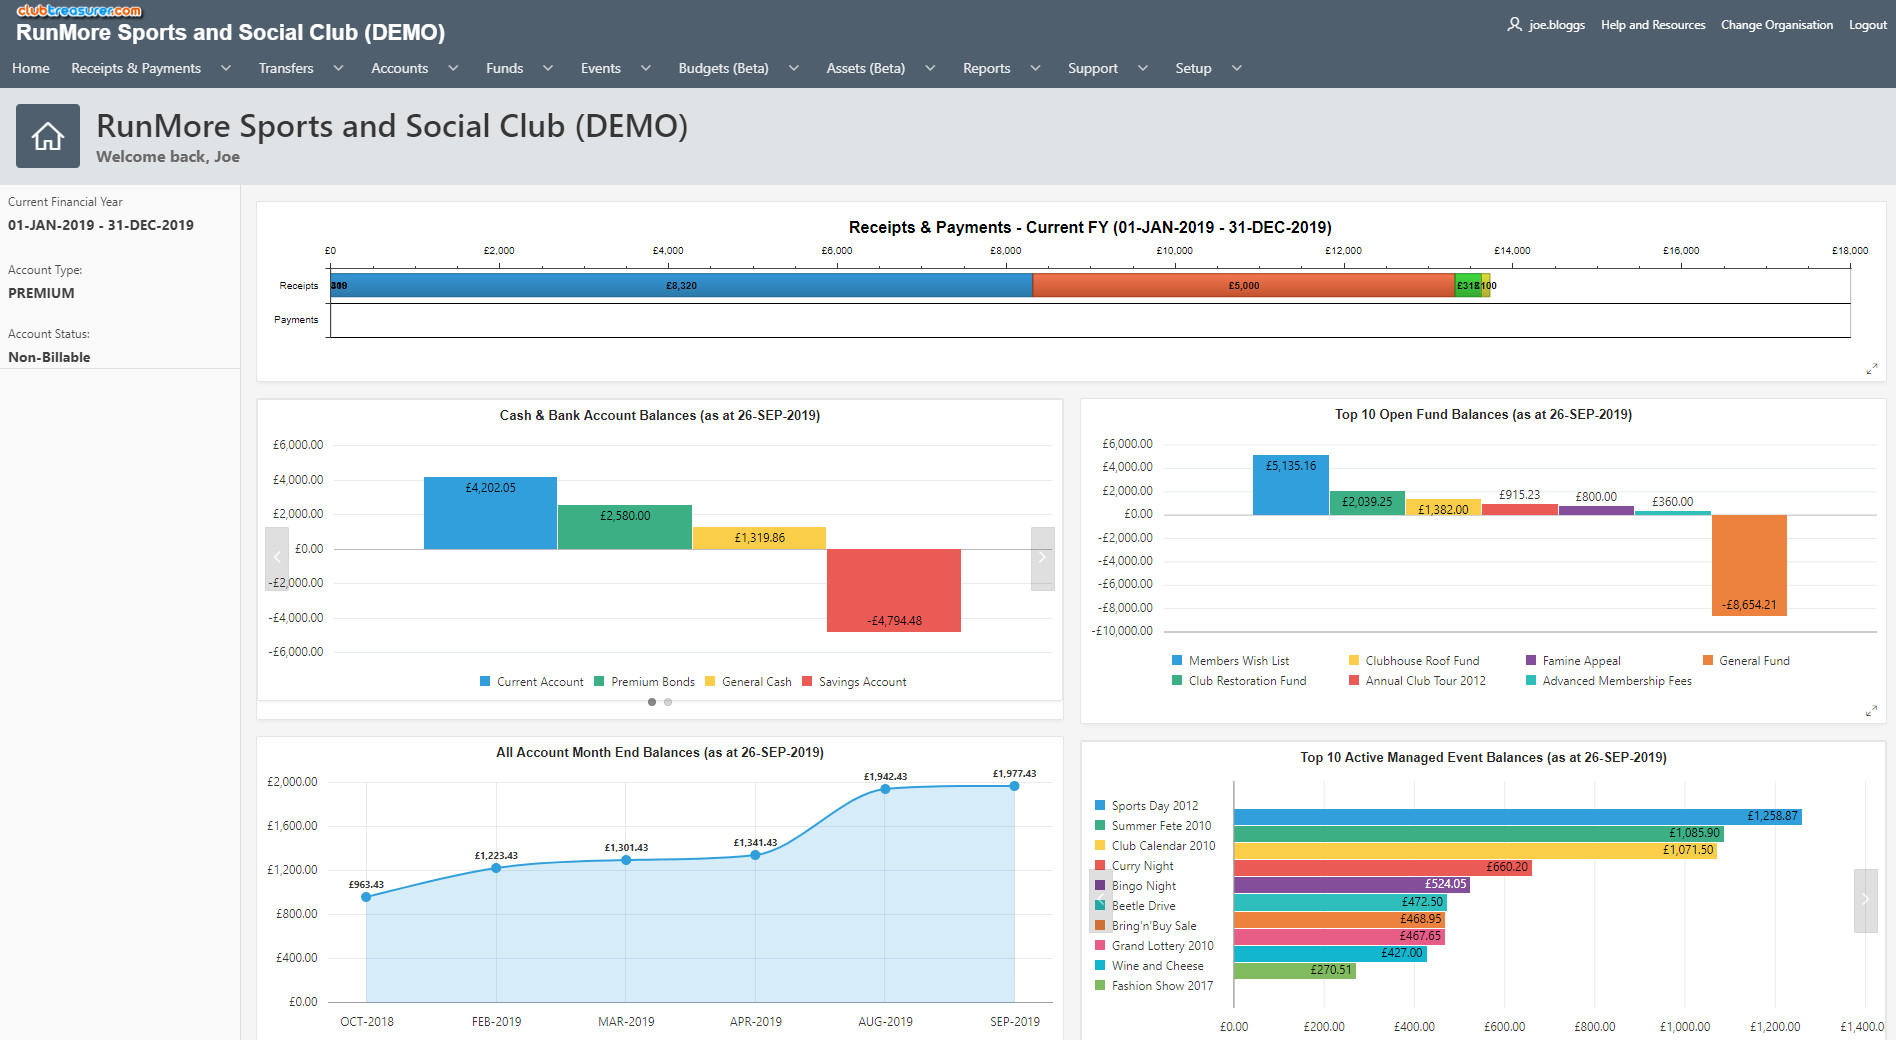Toggle Club Restoration Fund legend entry
This screenshot has height=1040, width=1896.
coord(1239,681)
